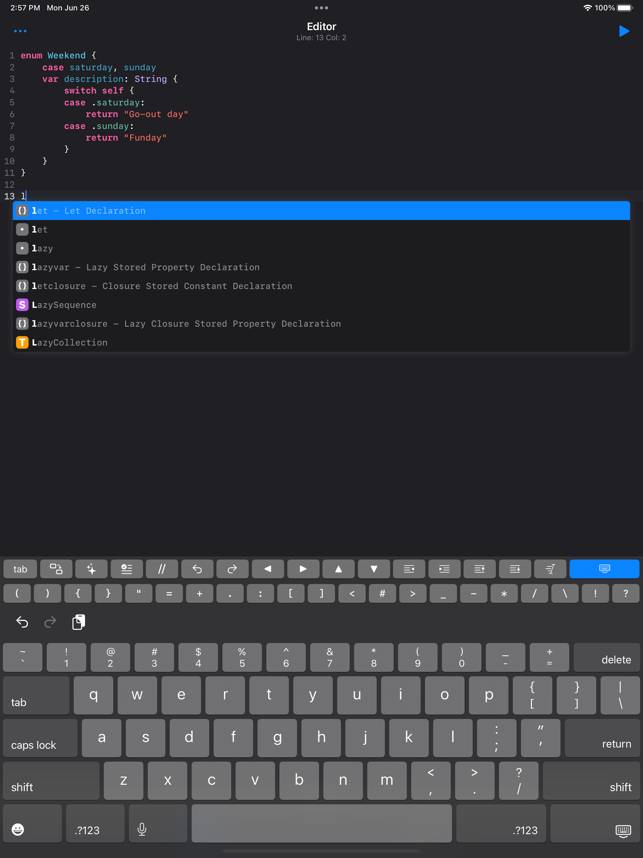Tap the 't' key
643x858 pixels.
(269, 695)
